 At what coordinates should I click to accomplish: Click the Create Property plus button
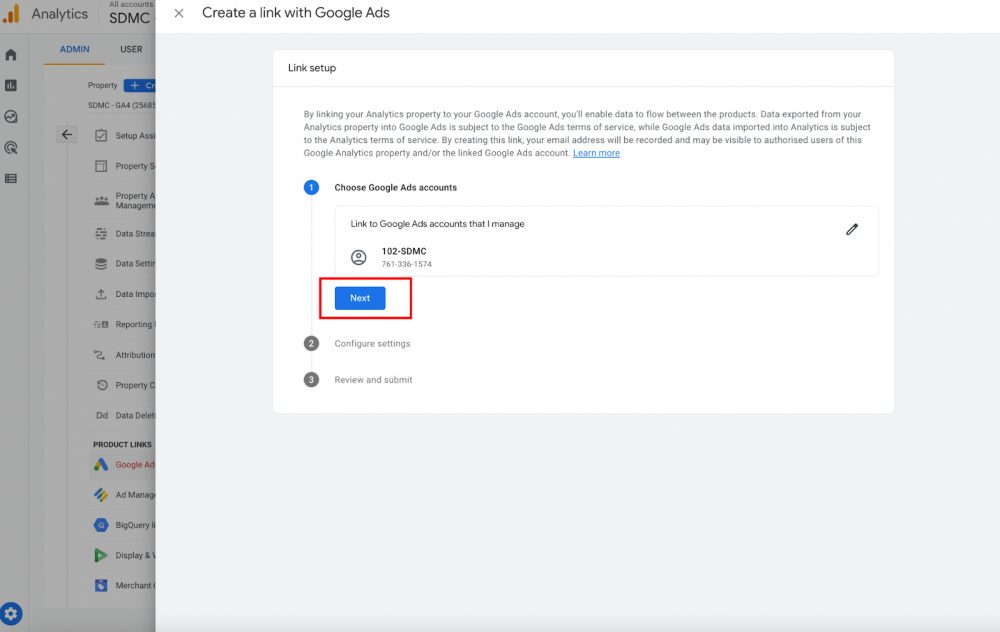coord(140,85)
